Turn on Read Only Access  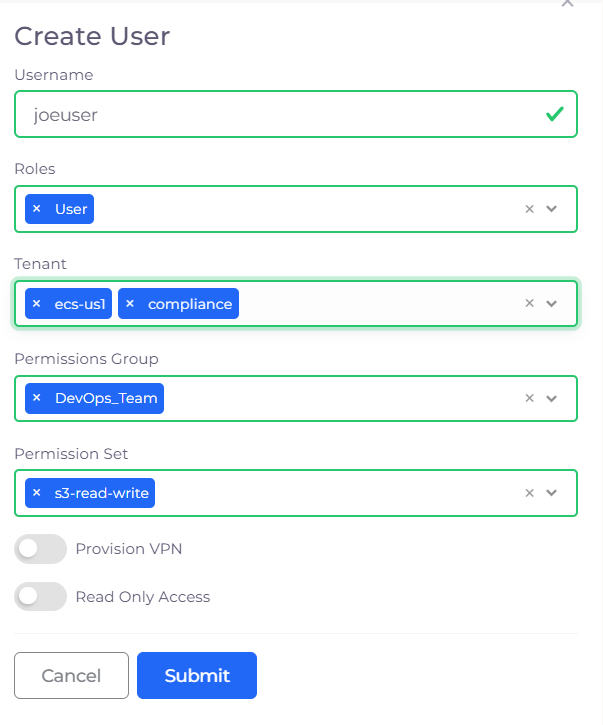[x=40, y=597]
